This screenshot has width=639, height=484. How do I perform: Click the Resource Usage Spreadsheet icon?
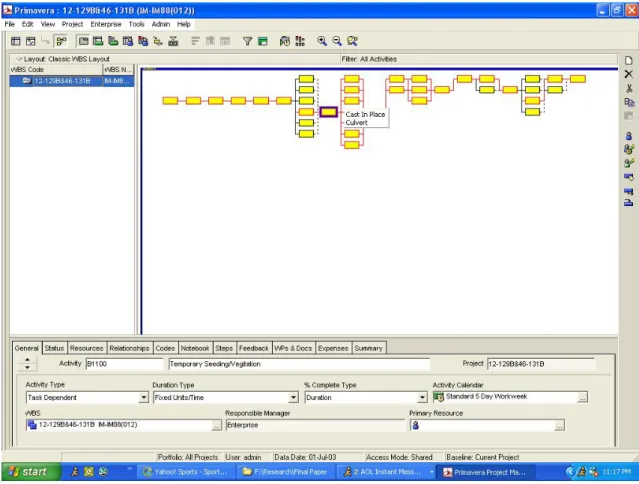pos(128,41)
